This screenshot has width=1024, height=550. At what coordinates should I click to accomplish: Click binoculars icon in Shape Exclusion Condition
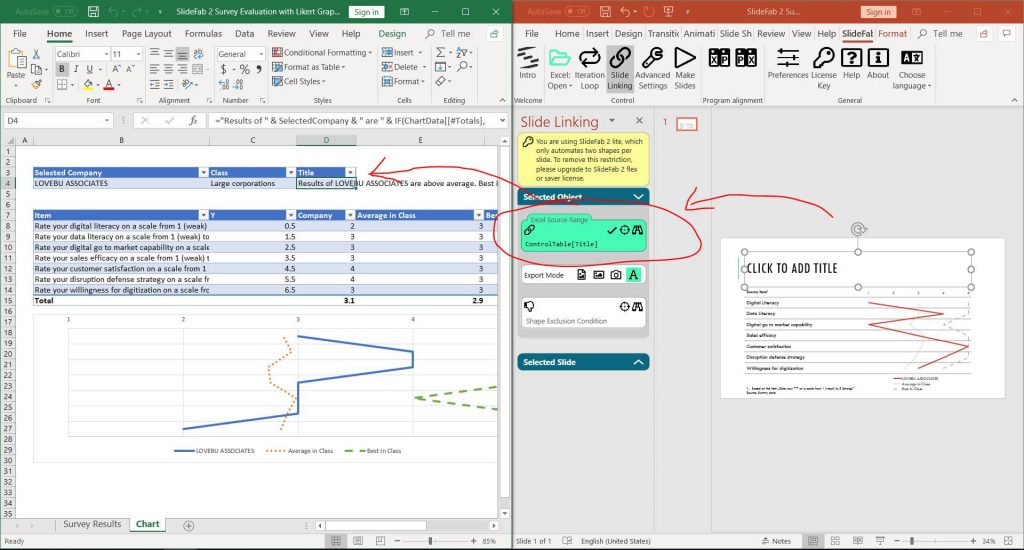pos(637,306)
